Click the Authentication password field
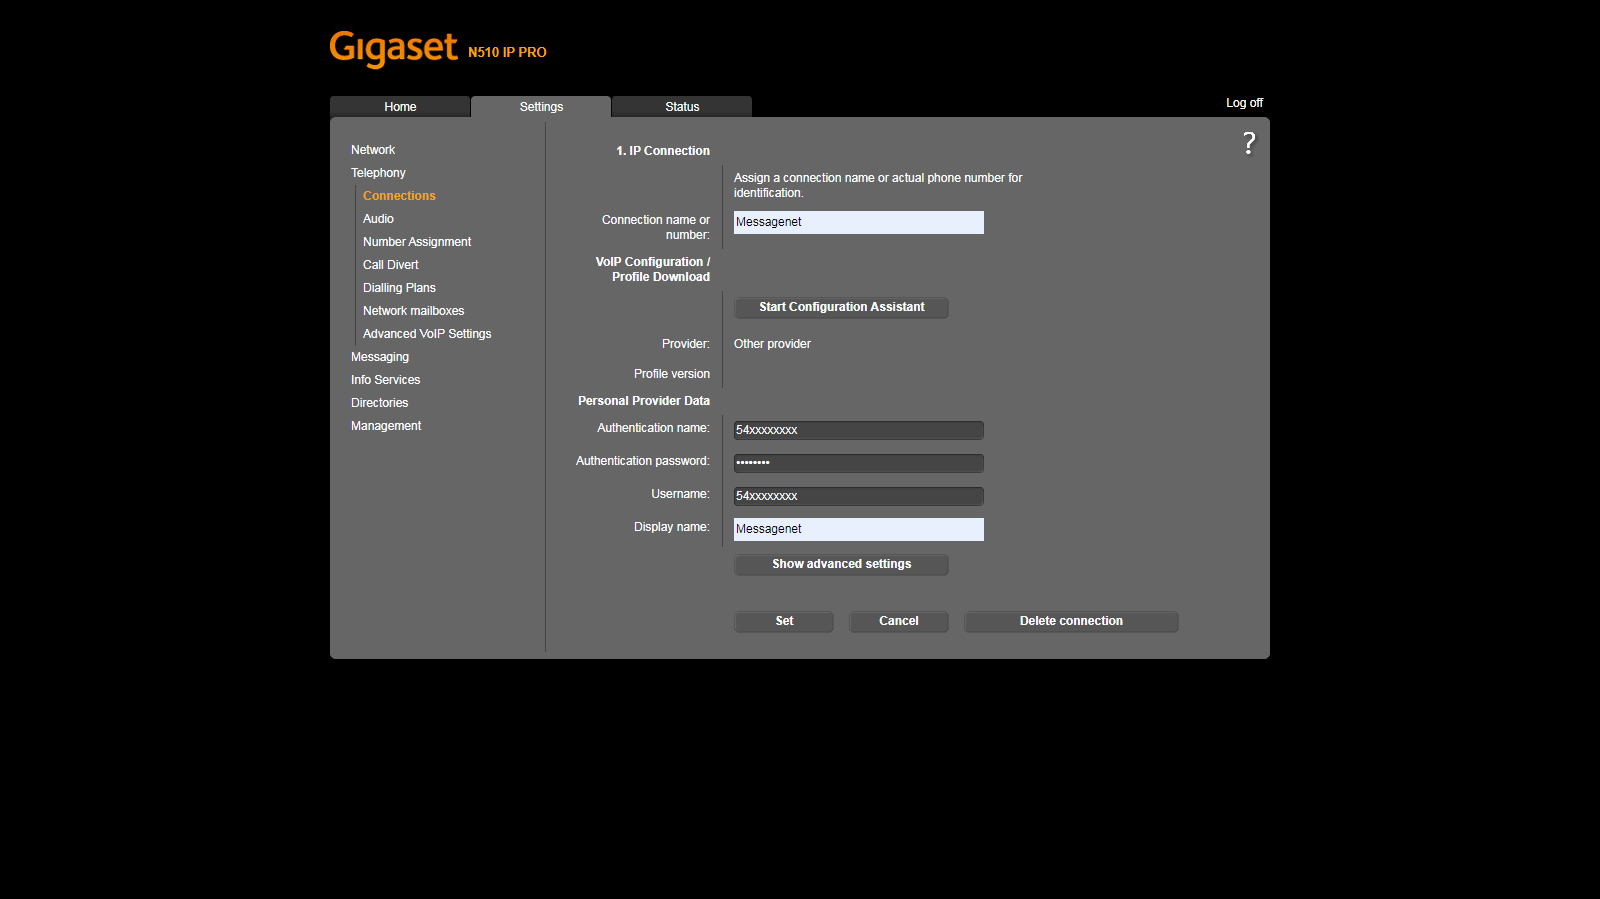Screen dimensions: 1600x899 [859, 463]
